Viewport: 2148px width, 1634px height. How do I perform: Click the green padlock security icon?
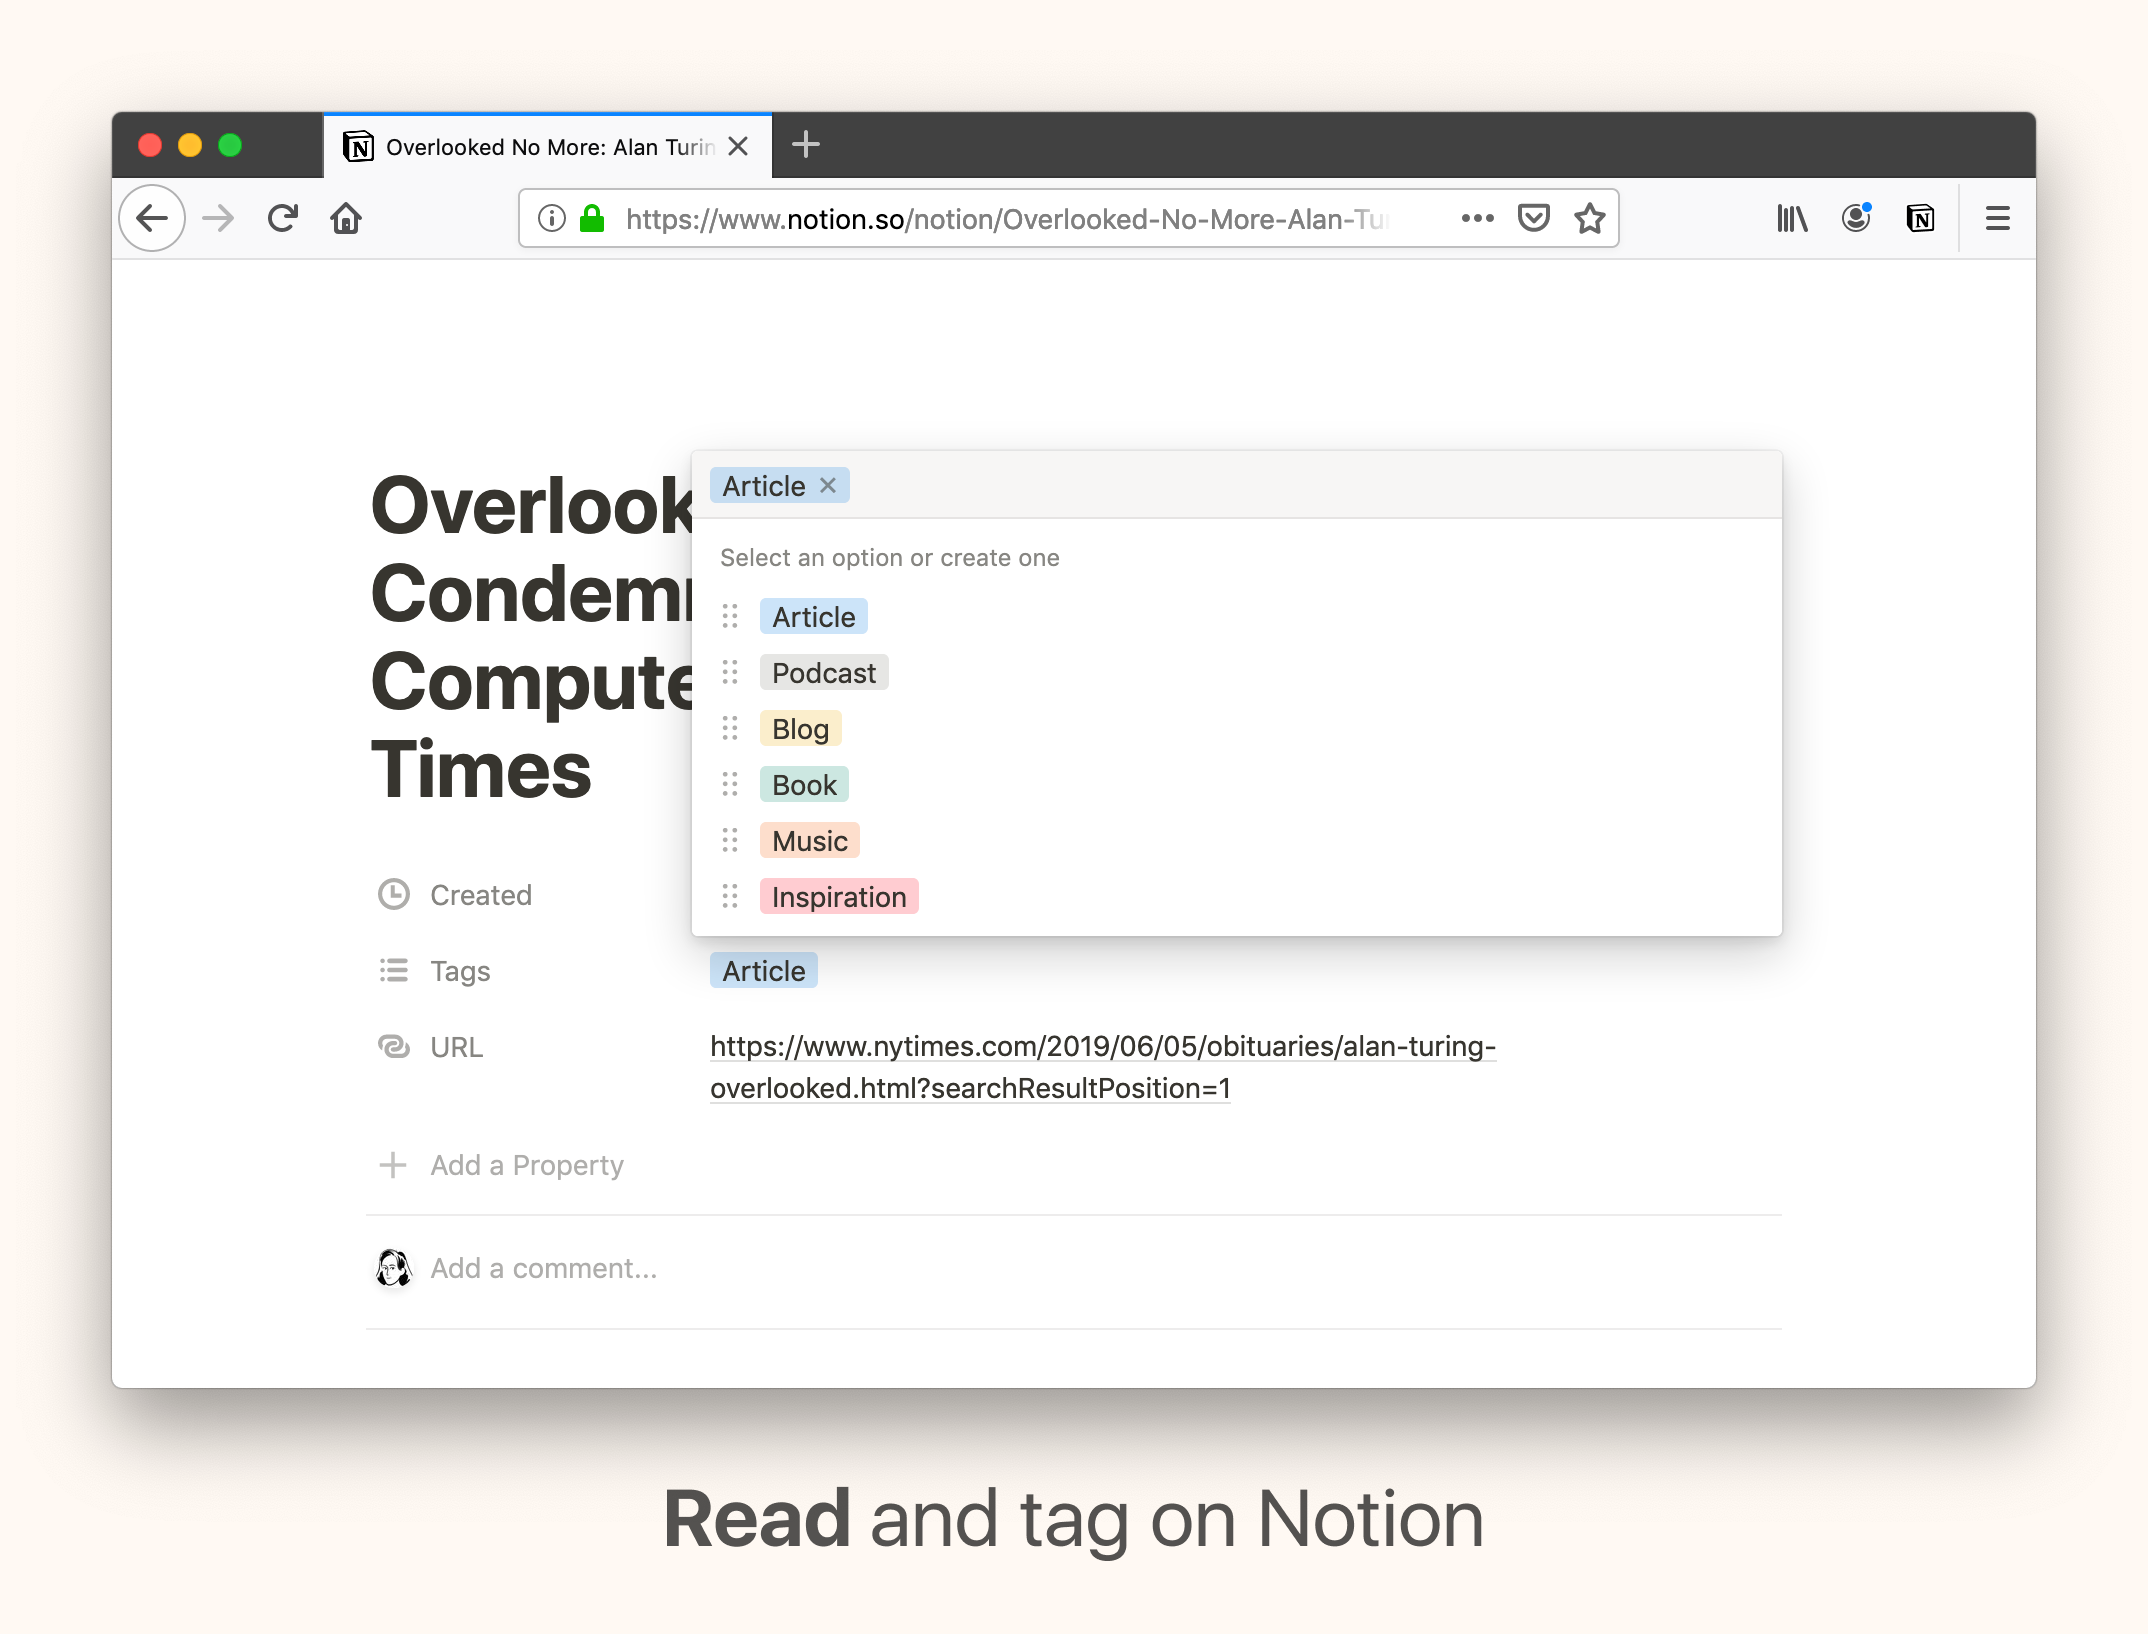pos(592,218)
